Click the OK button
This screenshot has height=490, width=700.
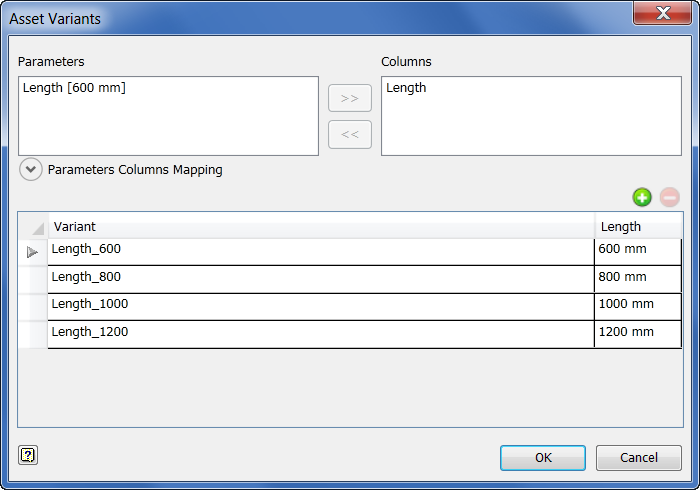(x=543, y=458)
